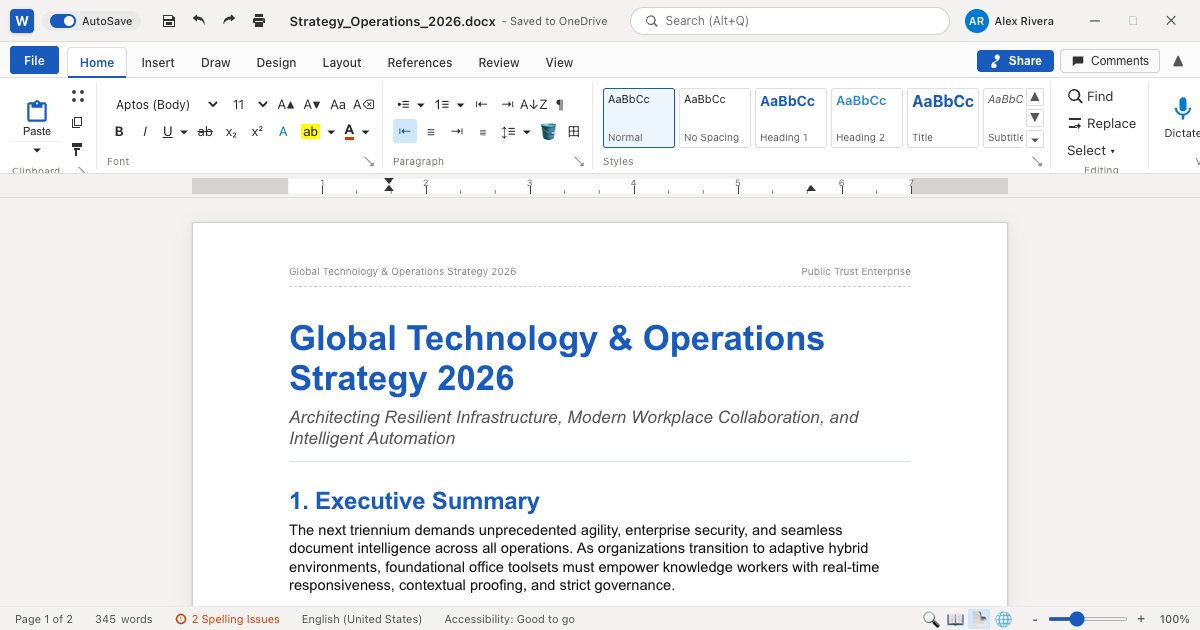Increase font size with grow font icon
This screenshot has width=1200, height=630.
286,104
